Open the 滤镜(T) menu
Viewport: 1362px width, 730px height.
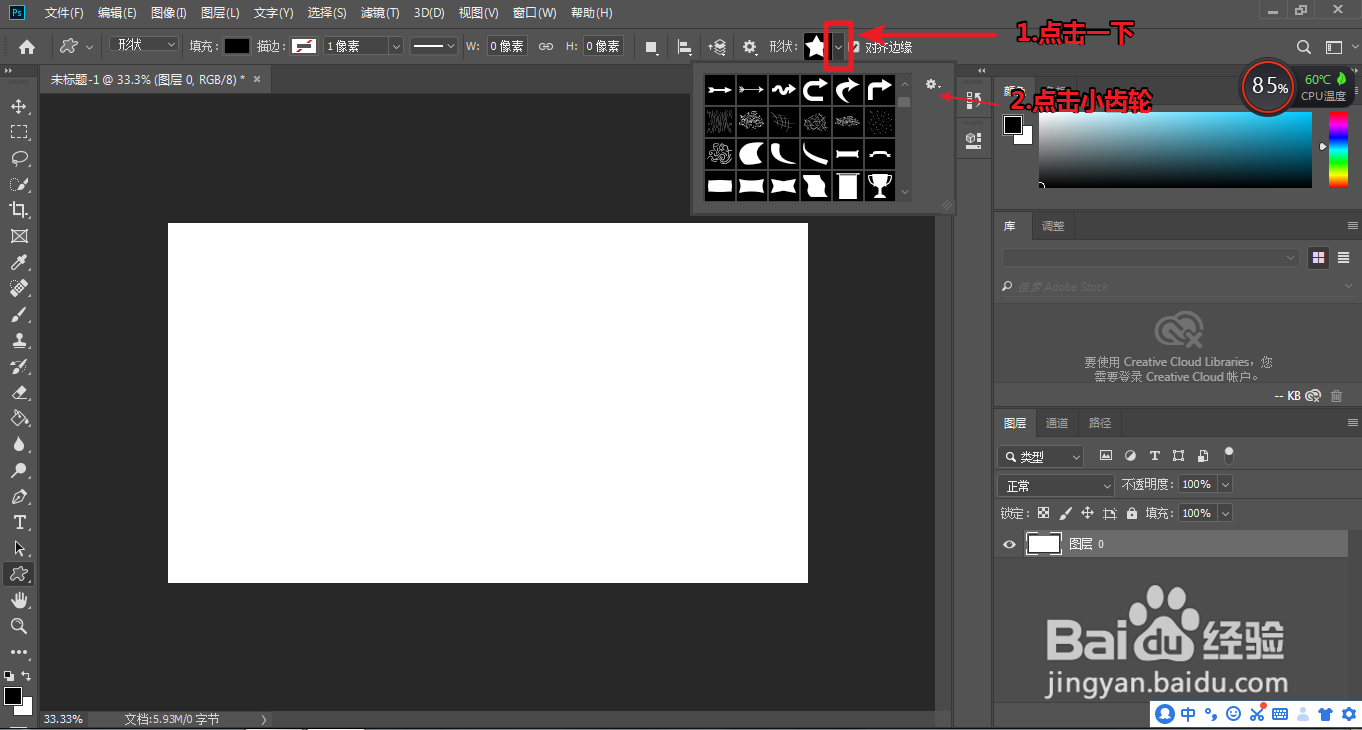[x=380, y=13]
